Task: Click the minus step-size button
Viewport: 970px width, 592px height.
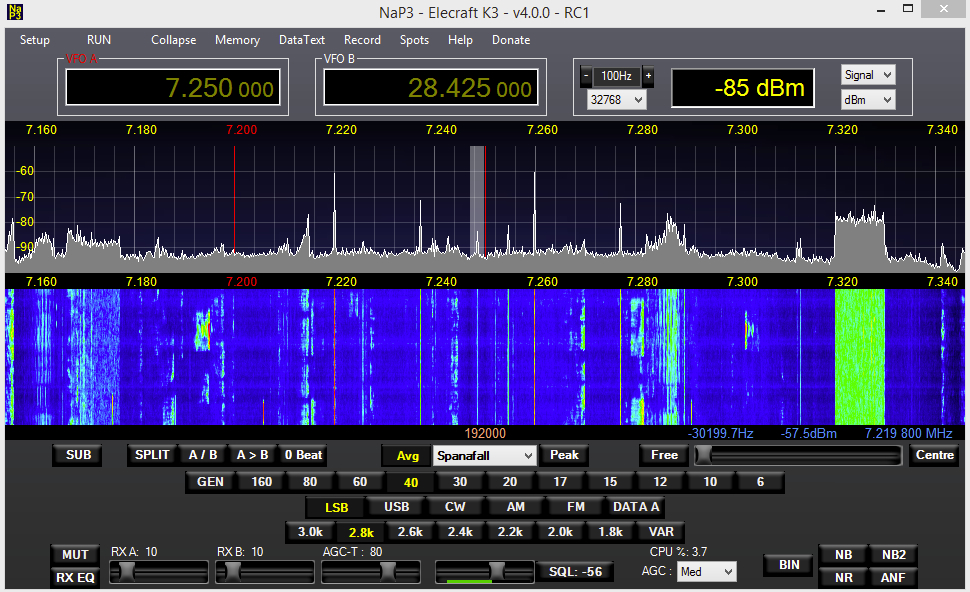Action: [x=586, y=76]
